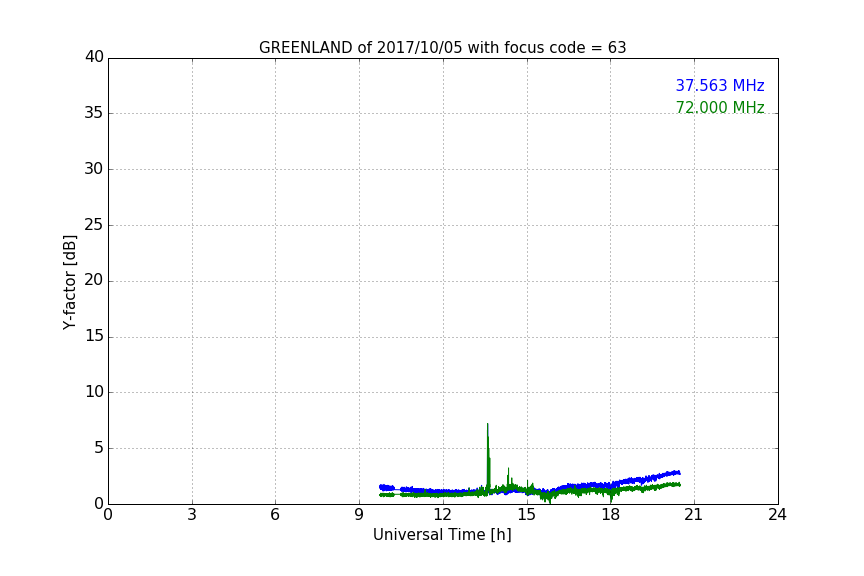
Task: Click the plot title 'GREENLAND of 2017/10/05 with focus code = 63'
Action: pyautogui.click(x=442, y=48)
